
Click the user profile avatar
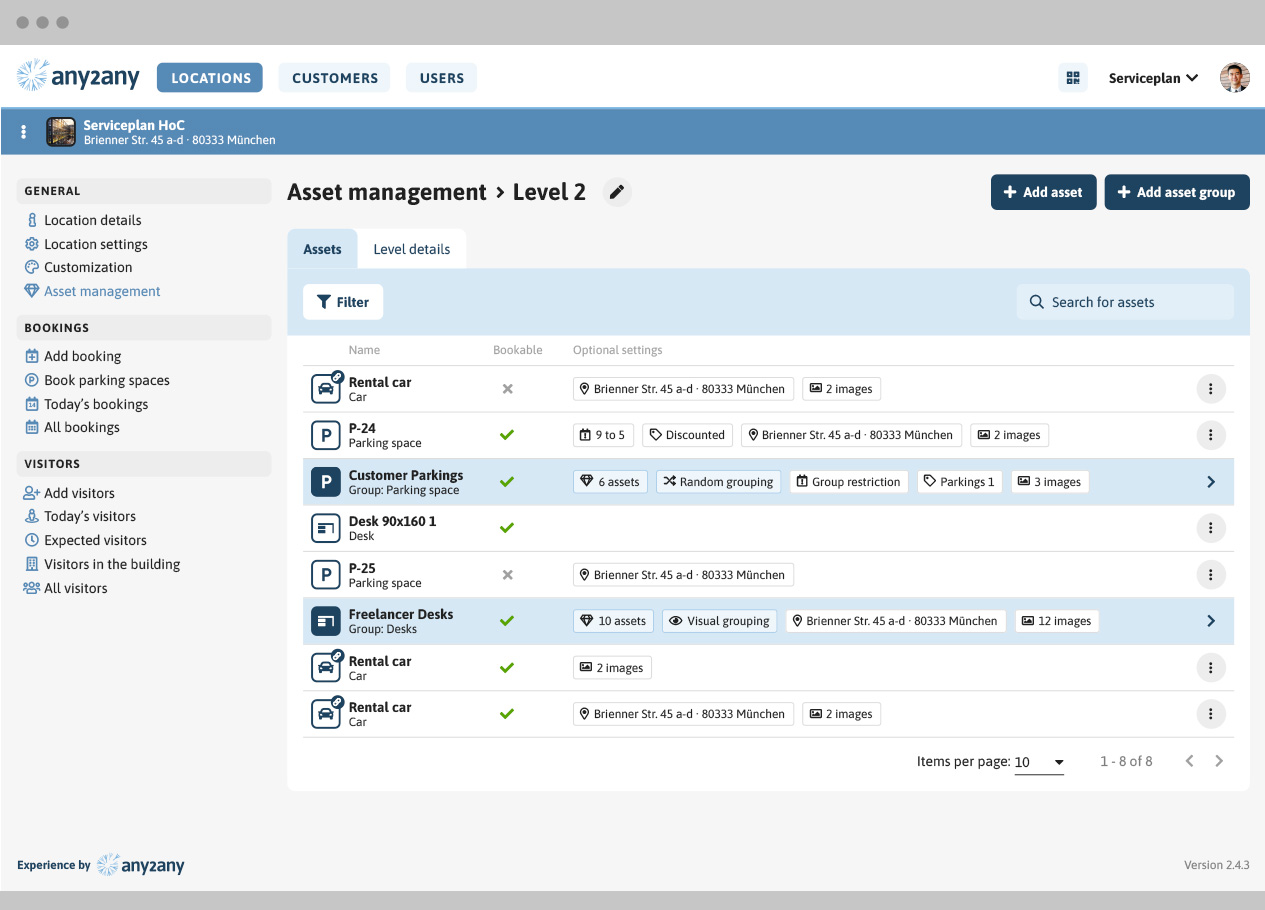[1235, 78]
